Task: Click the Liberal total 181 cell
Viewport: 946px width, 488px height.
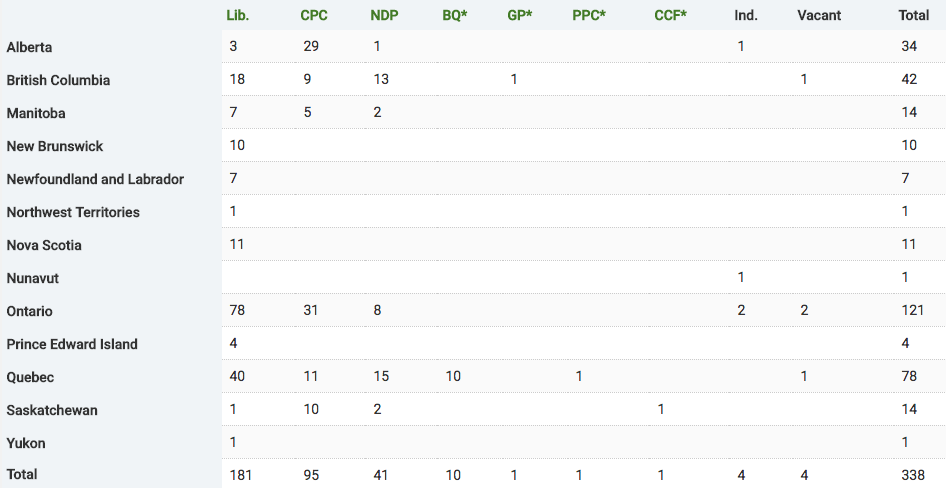Action: click(x=240, y=475)
